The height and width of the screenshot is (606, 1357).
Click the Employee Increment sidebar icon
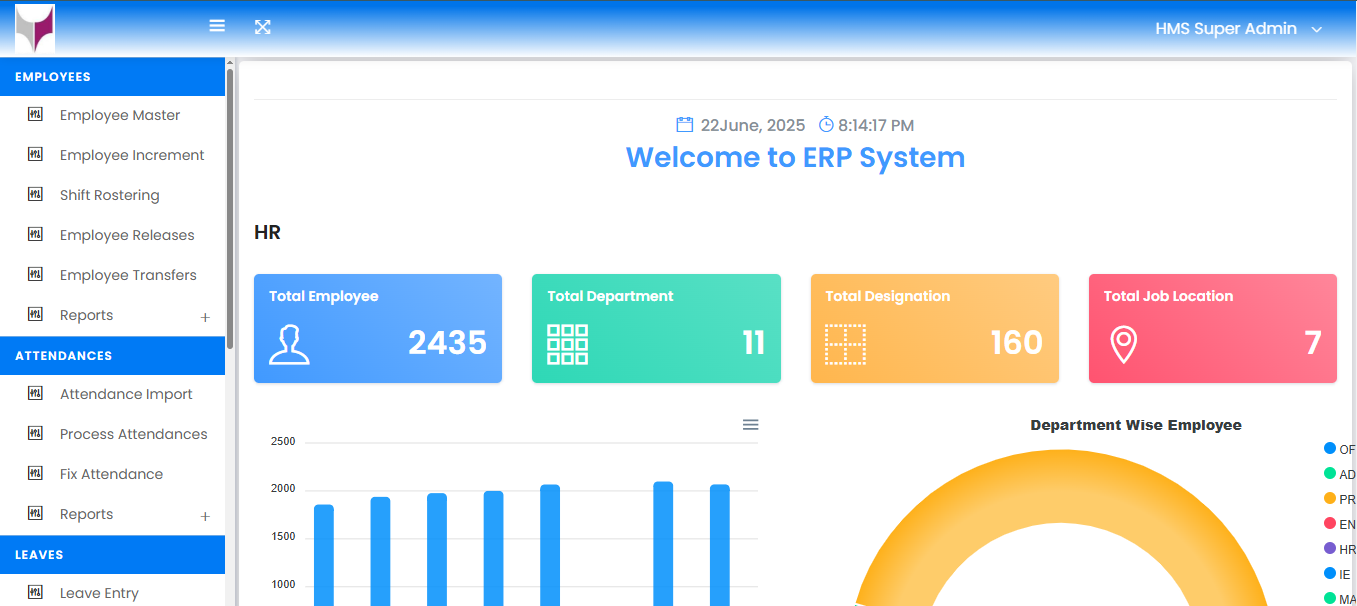36,154
